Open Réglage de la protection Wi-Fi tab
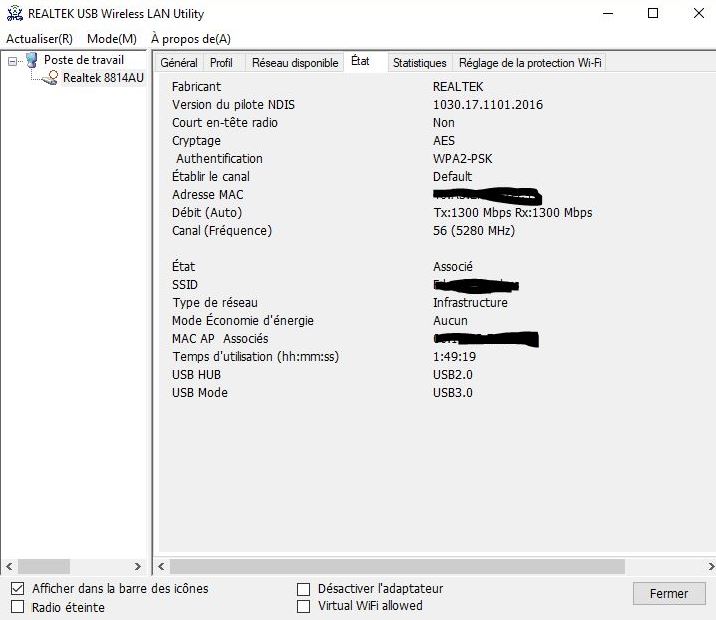 coord(530,63)
